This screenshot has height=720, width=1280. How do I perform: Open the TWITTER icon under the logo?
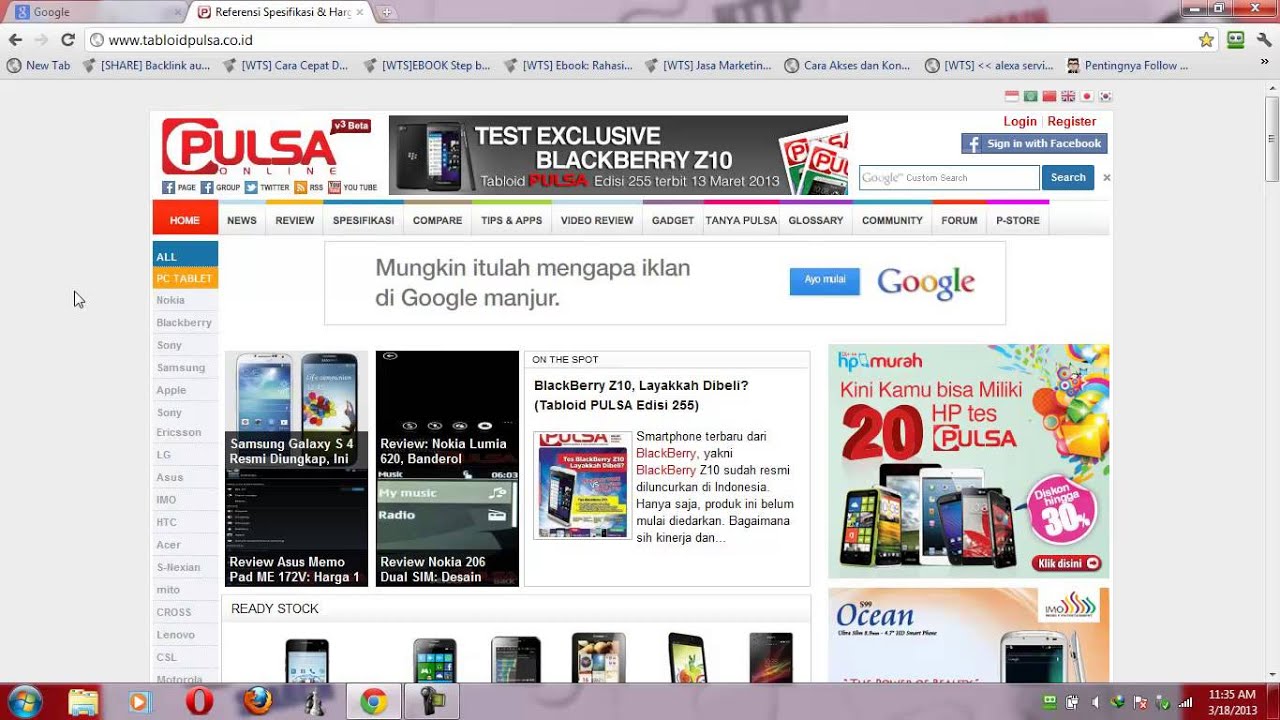click(x=266, y=187)
